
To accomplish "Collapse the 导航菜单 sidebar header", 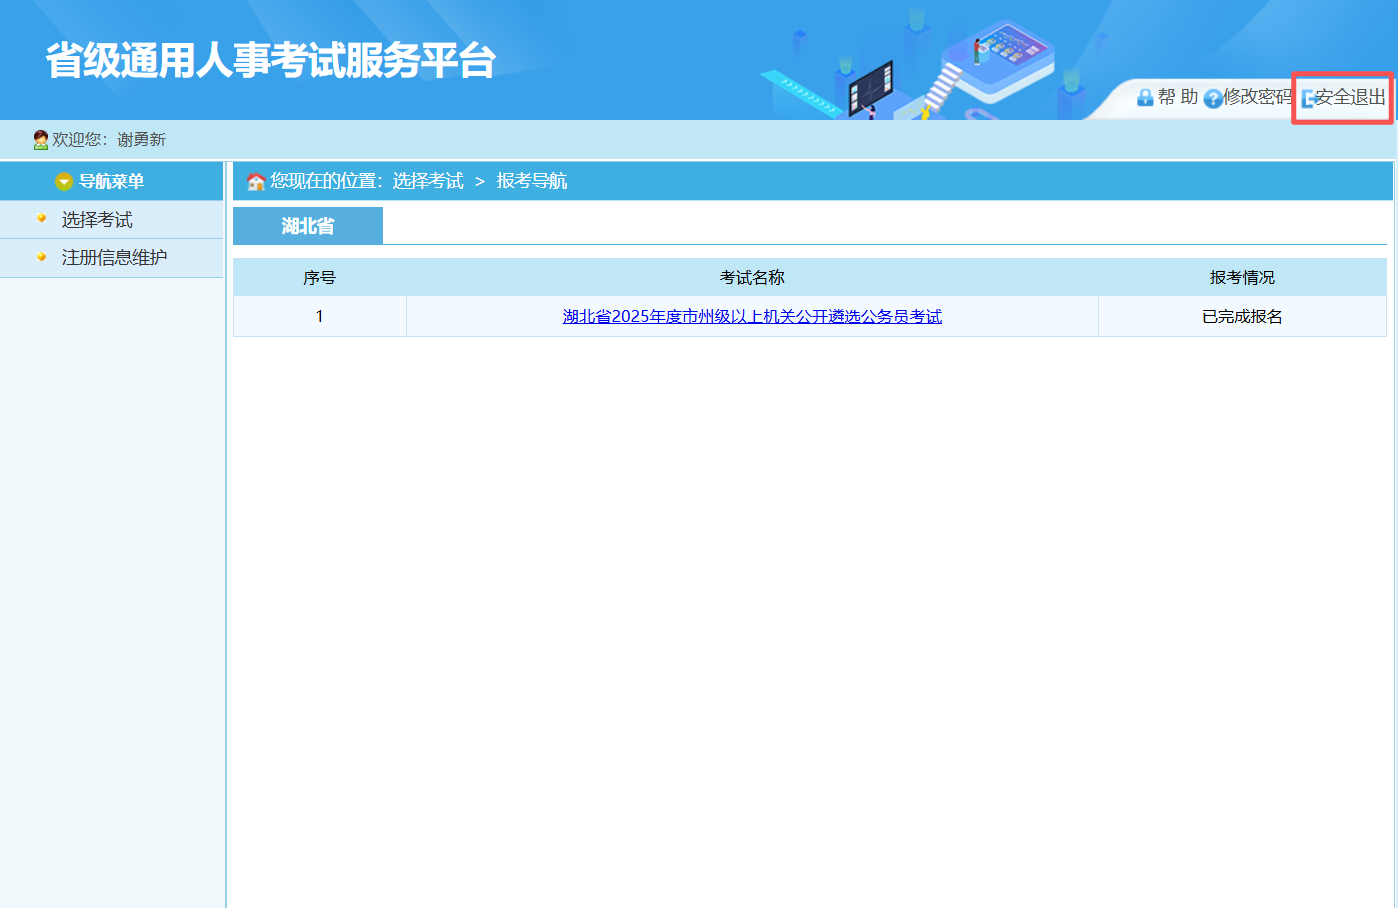I will (x=111, y=181).
